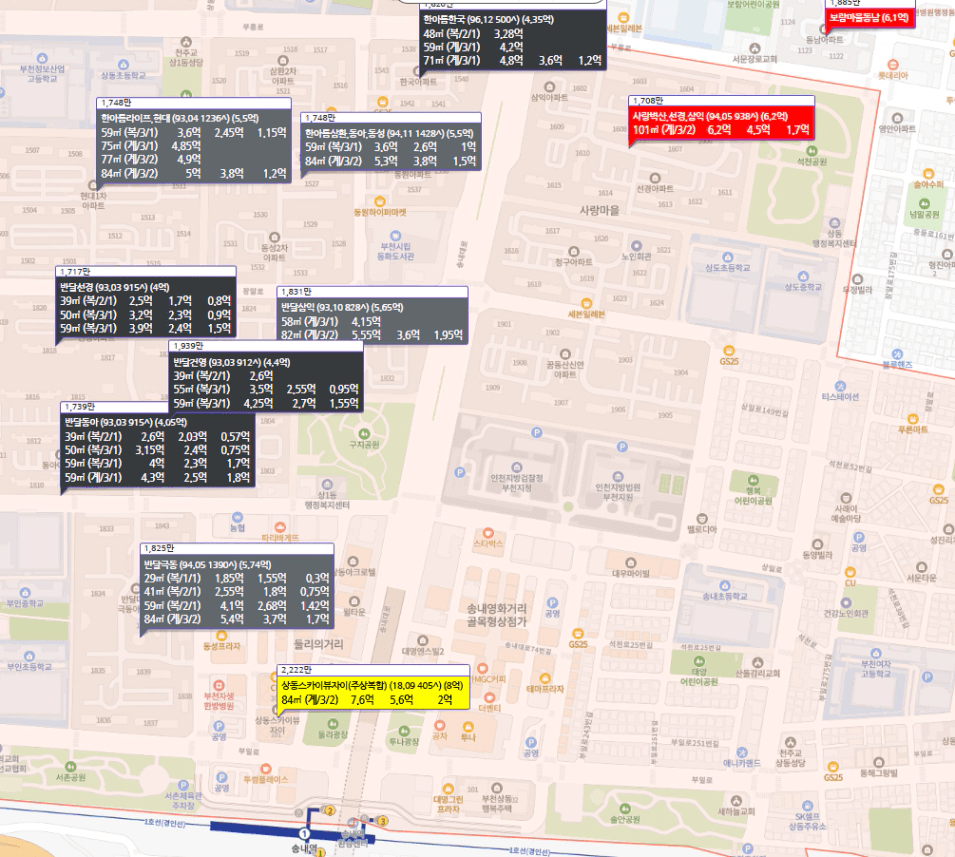Click the 부천시립 동화도서관 library marker
Screen dimensions: 955x857
(x=395, y=236)
